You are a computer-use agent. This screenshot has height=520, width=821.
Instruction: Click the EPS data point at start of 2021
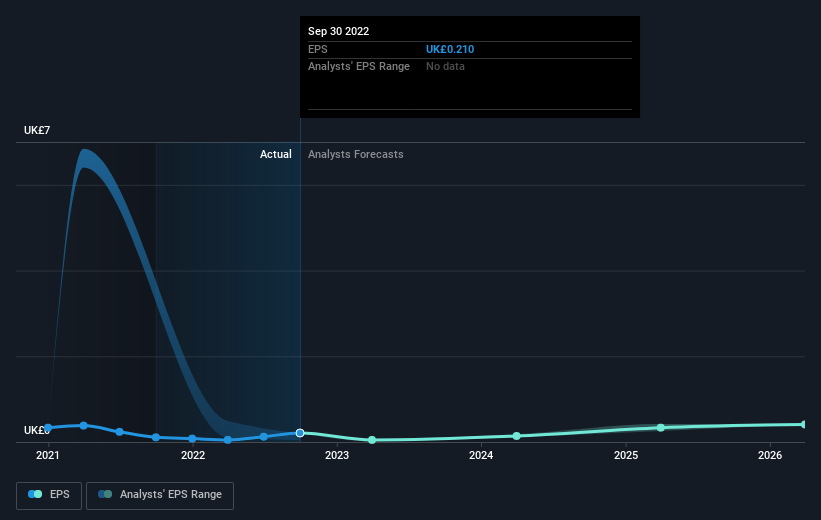(48, 428)
